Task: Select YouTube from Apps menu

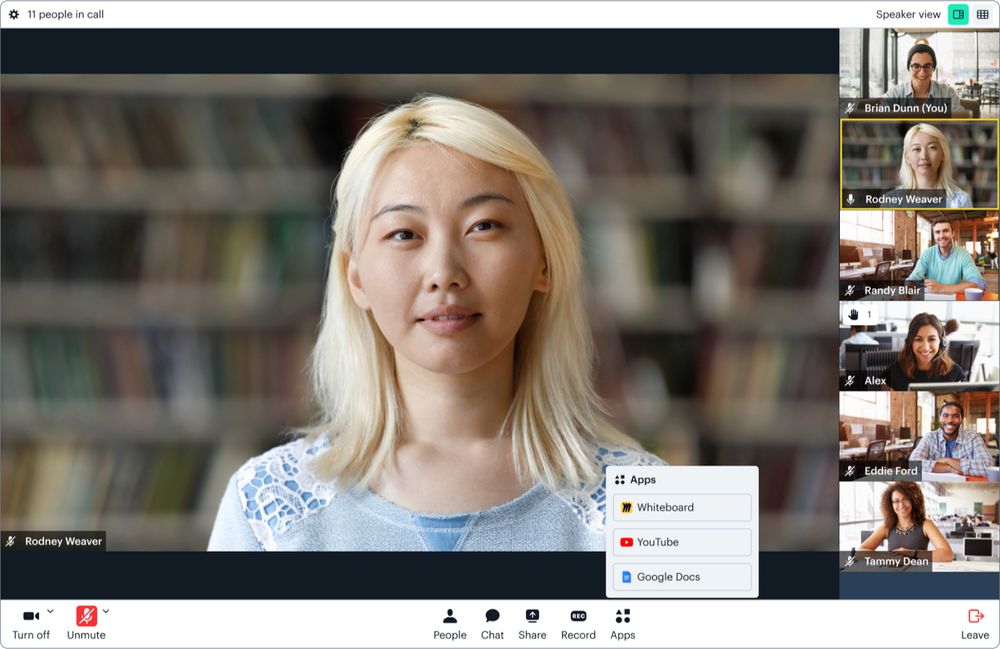Action: (x=682, y=542)
